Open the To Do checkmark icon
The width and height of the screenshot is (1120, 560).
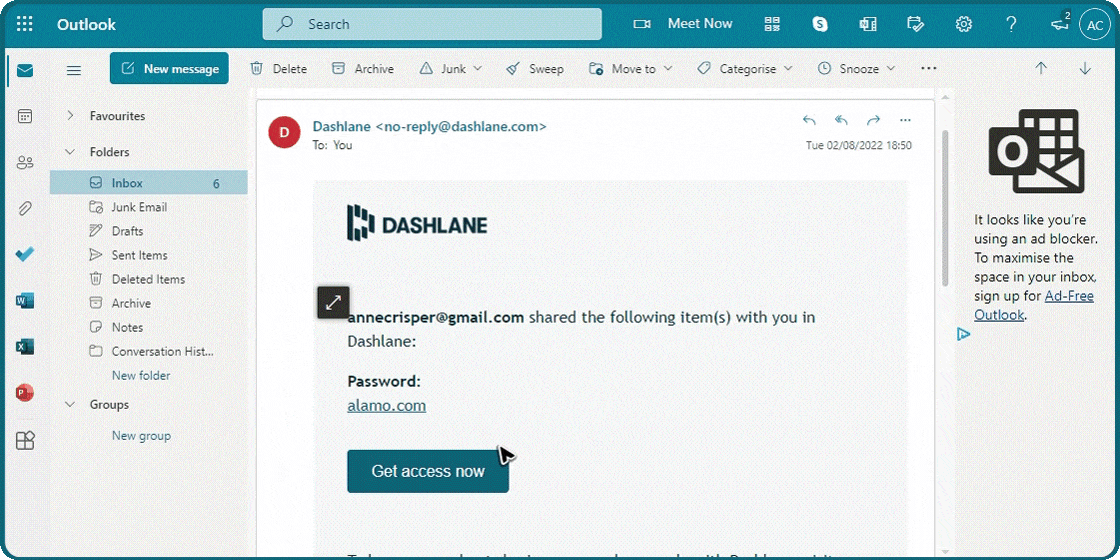(x=25, y=254)
